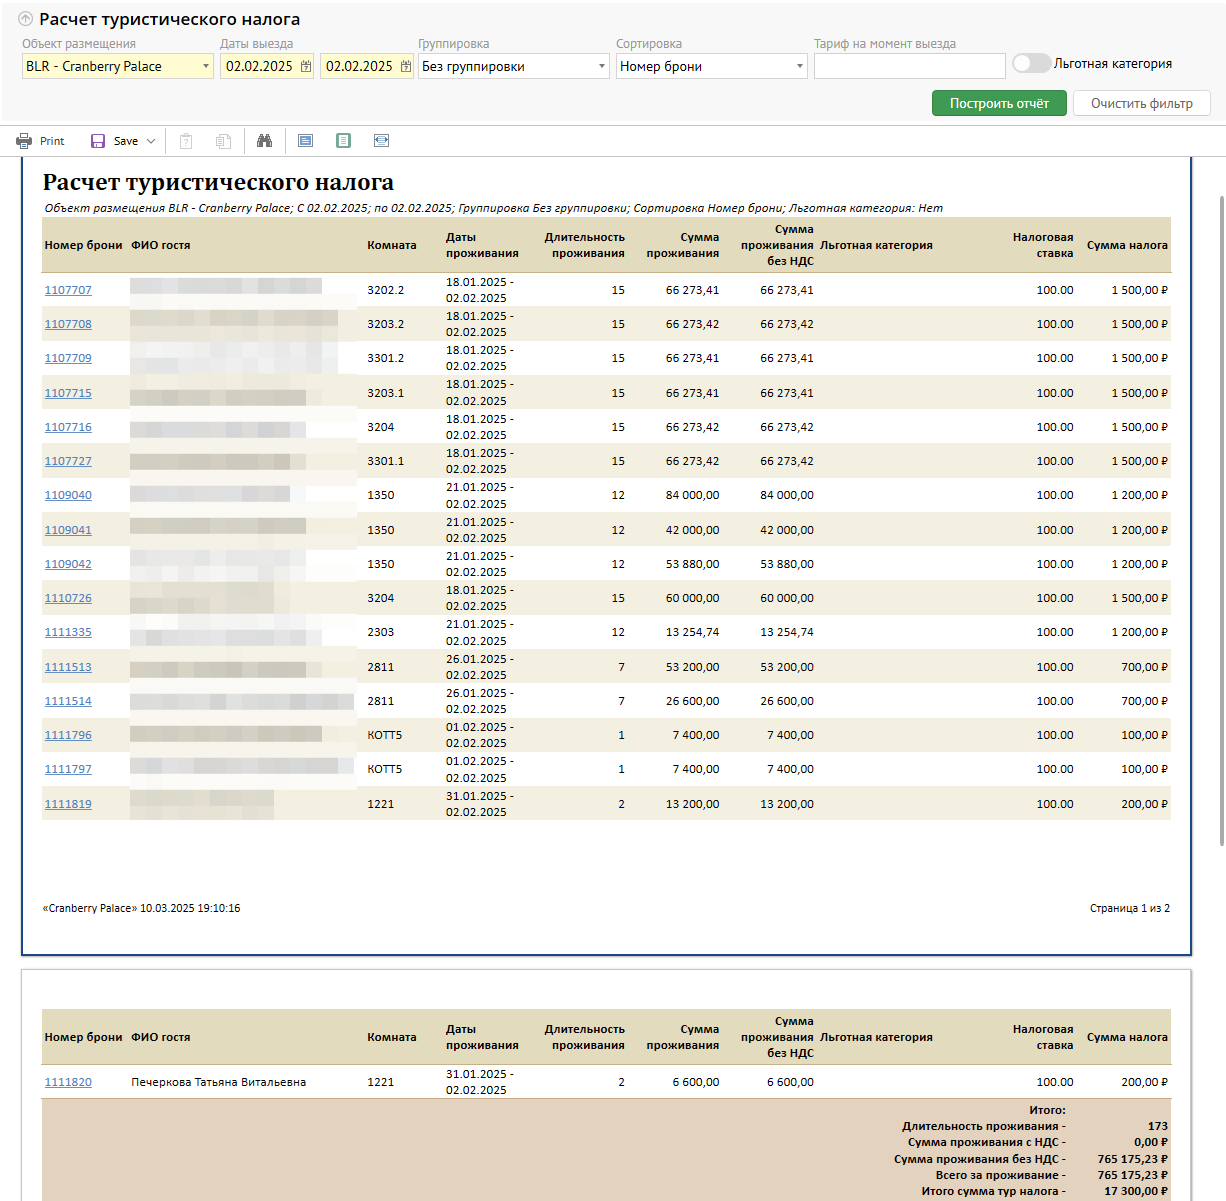Open booking number 1107707 link
Screen dimensions: 1226x1201
68,290
